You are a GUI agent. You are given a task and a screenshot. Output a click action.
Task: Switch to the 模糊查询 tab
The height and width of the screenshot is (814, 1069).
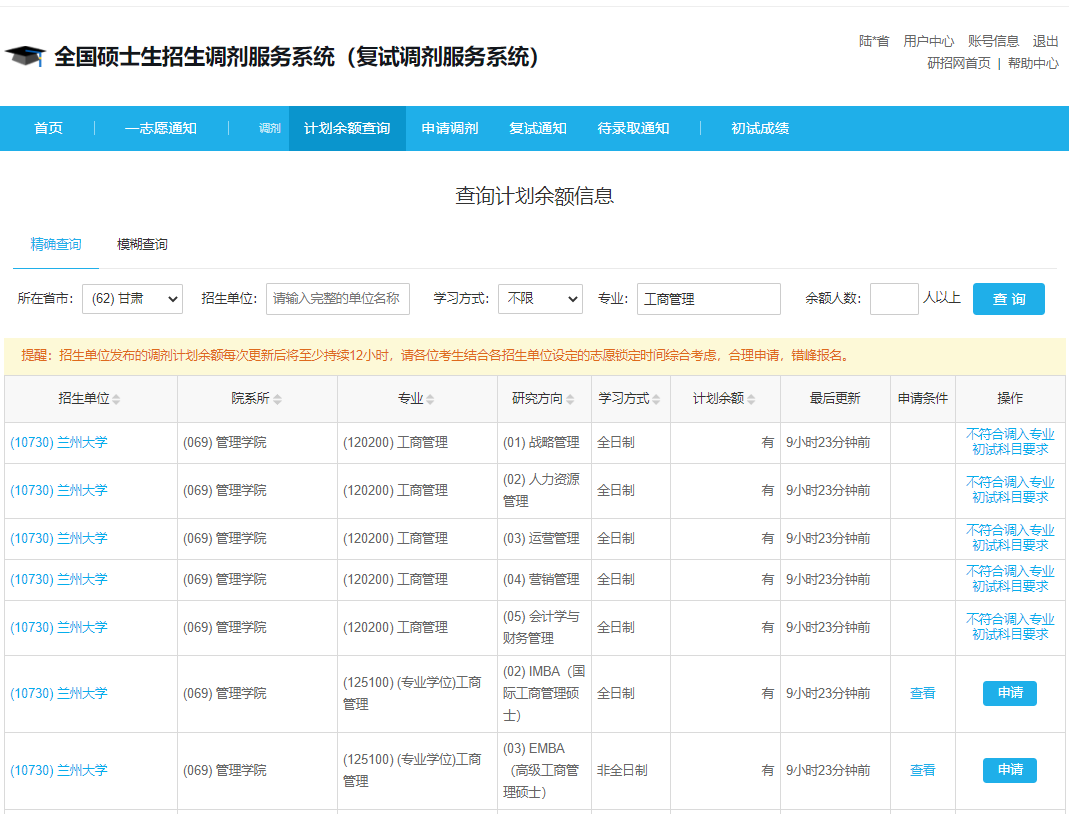[x=140, y=244]
